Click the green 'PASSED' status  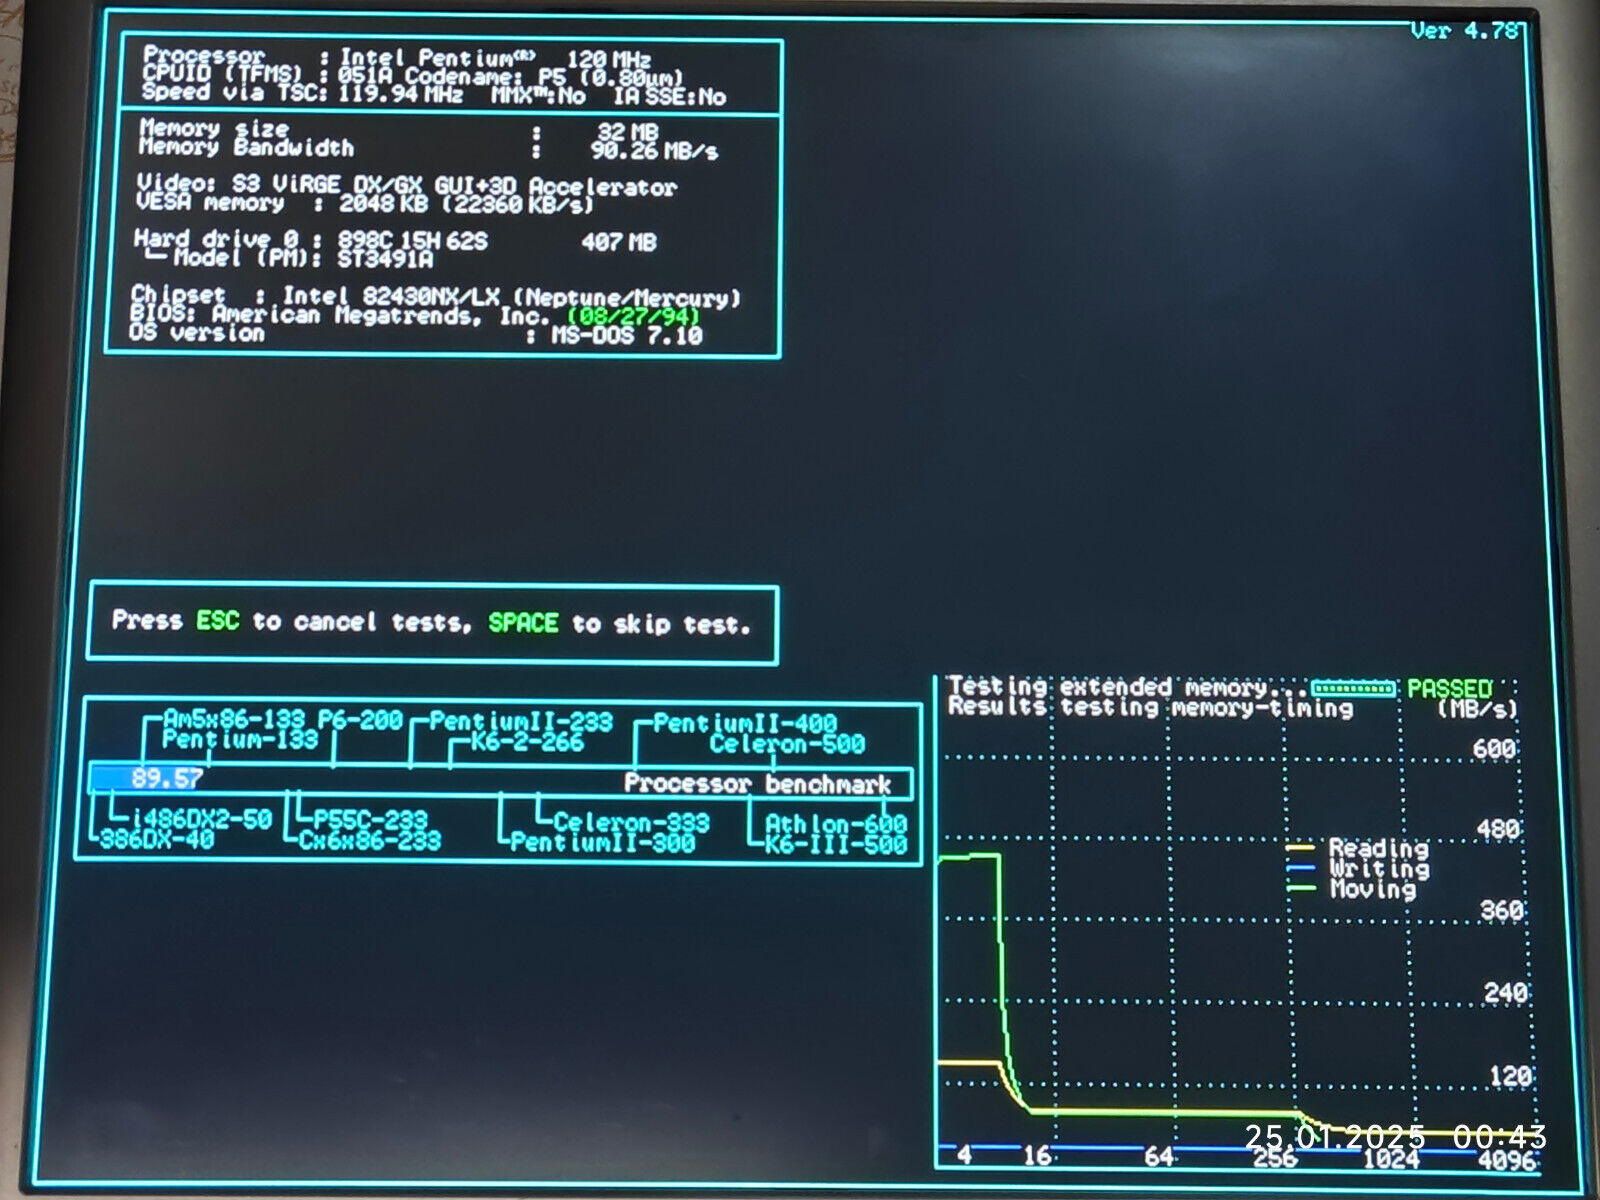pos(1450,689)
